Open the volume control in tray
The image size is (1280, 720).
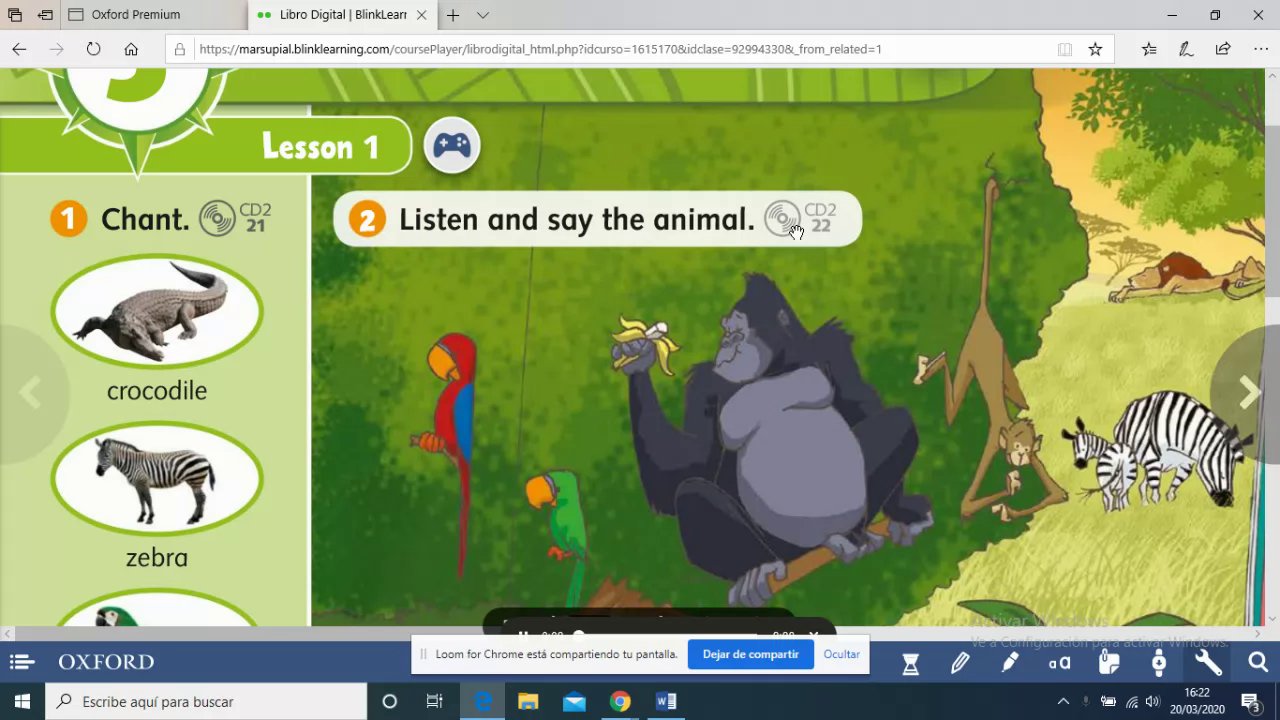1153,702
